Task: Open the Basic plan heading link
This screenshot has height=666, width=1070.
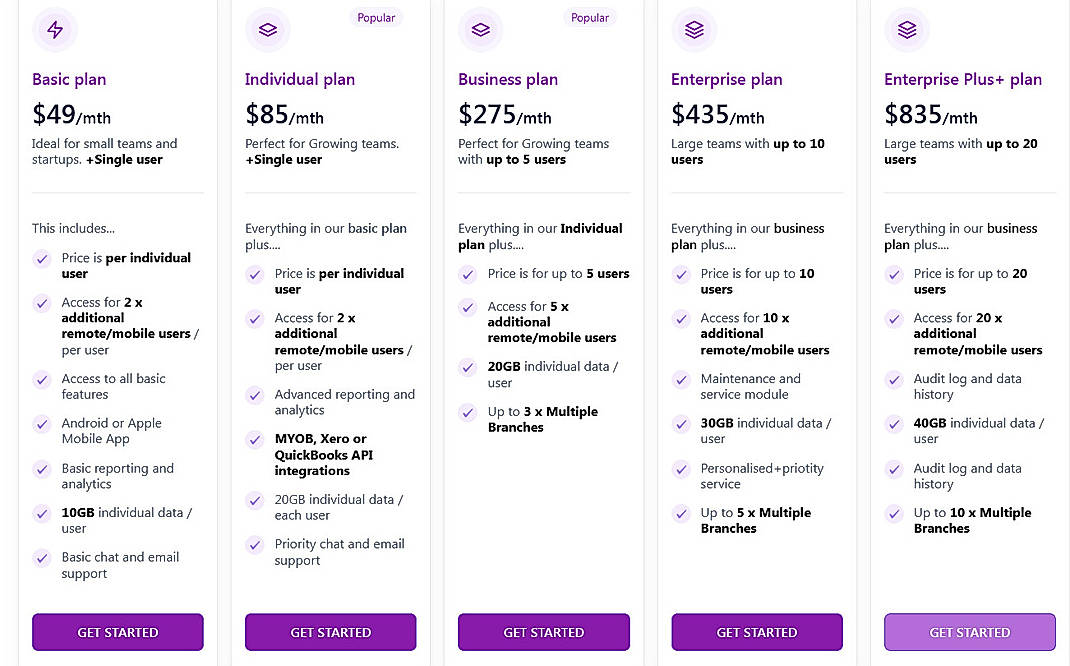Action: [x=69, y=79]
